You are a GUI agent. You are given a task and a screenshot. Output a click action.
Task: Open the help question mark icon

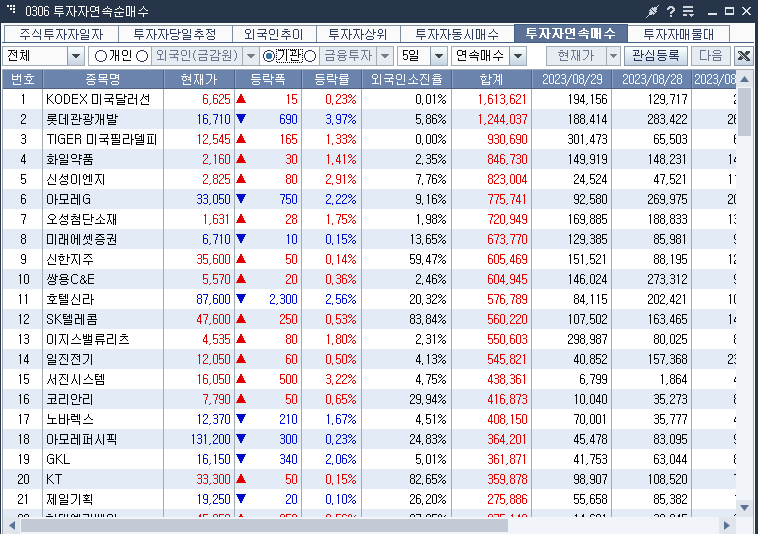pyautogui.click(x=671, y=11)
